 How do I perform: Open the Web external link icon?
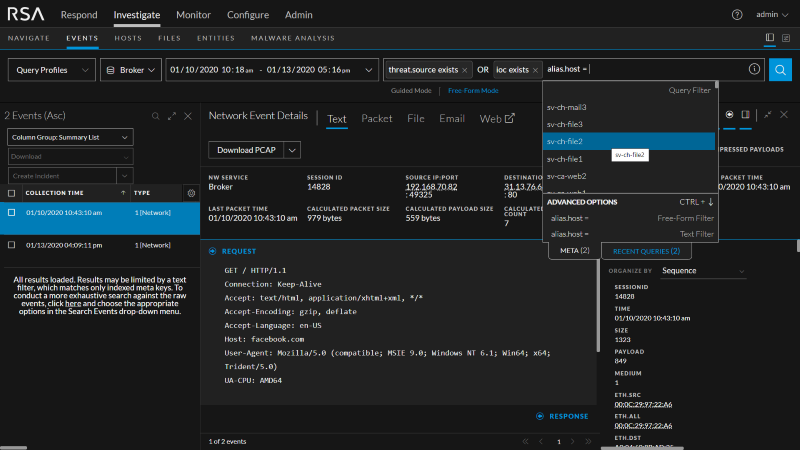(x=510, y=118)
